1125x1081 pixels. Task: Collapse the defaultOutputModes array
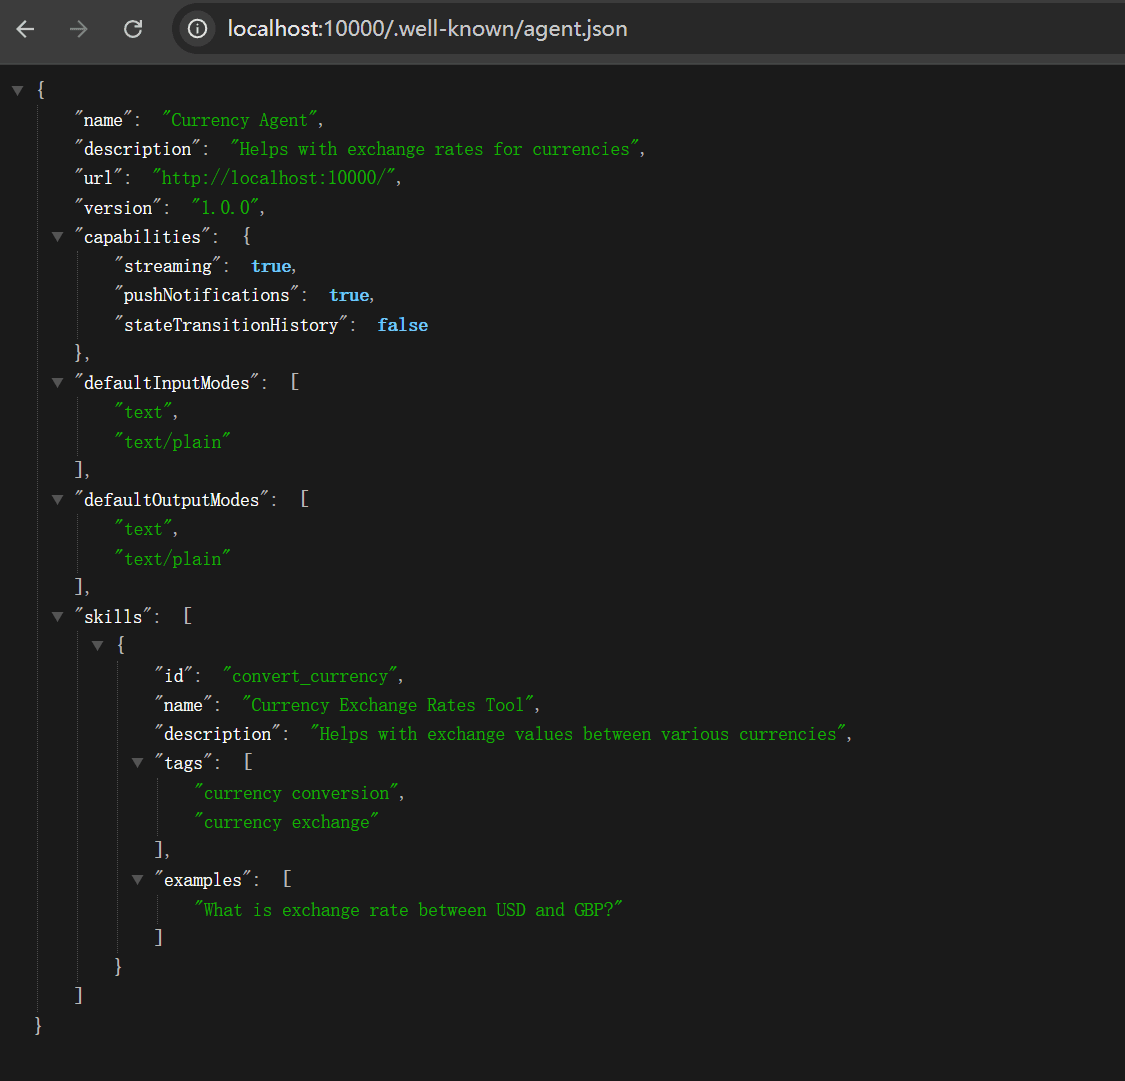tap(57, 500)
